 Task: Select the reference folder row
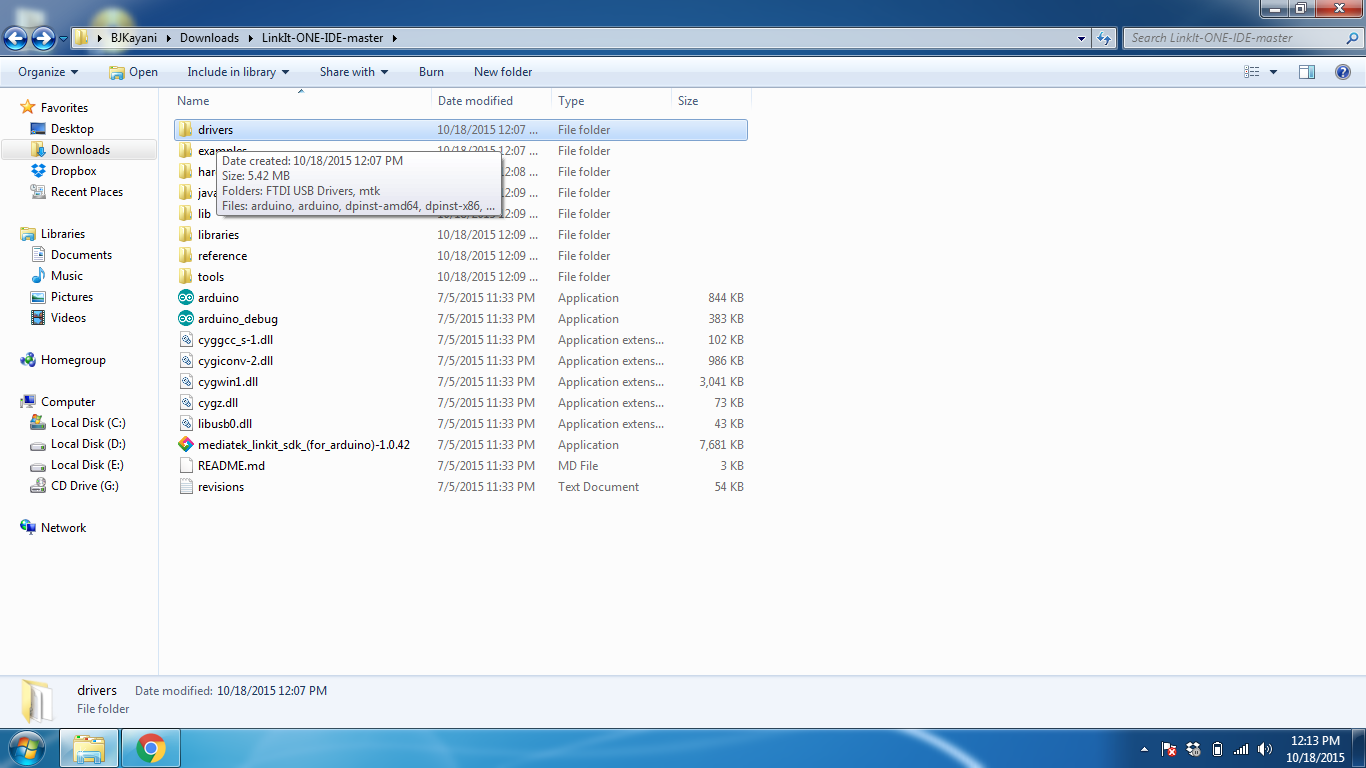[460, 256]
